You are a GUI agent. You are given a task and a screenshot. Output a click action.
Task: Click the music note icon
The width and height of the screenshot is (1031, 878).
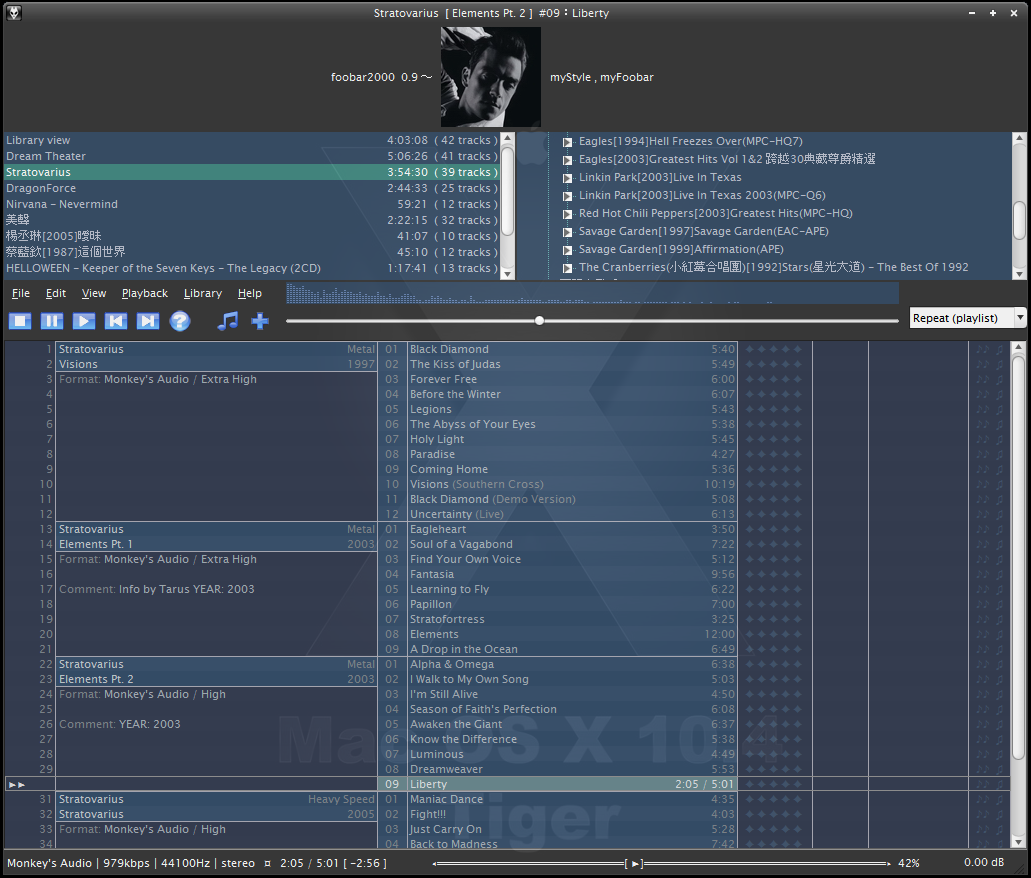click(228, 321)
